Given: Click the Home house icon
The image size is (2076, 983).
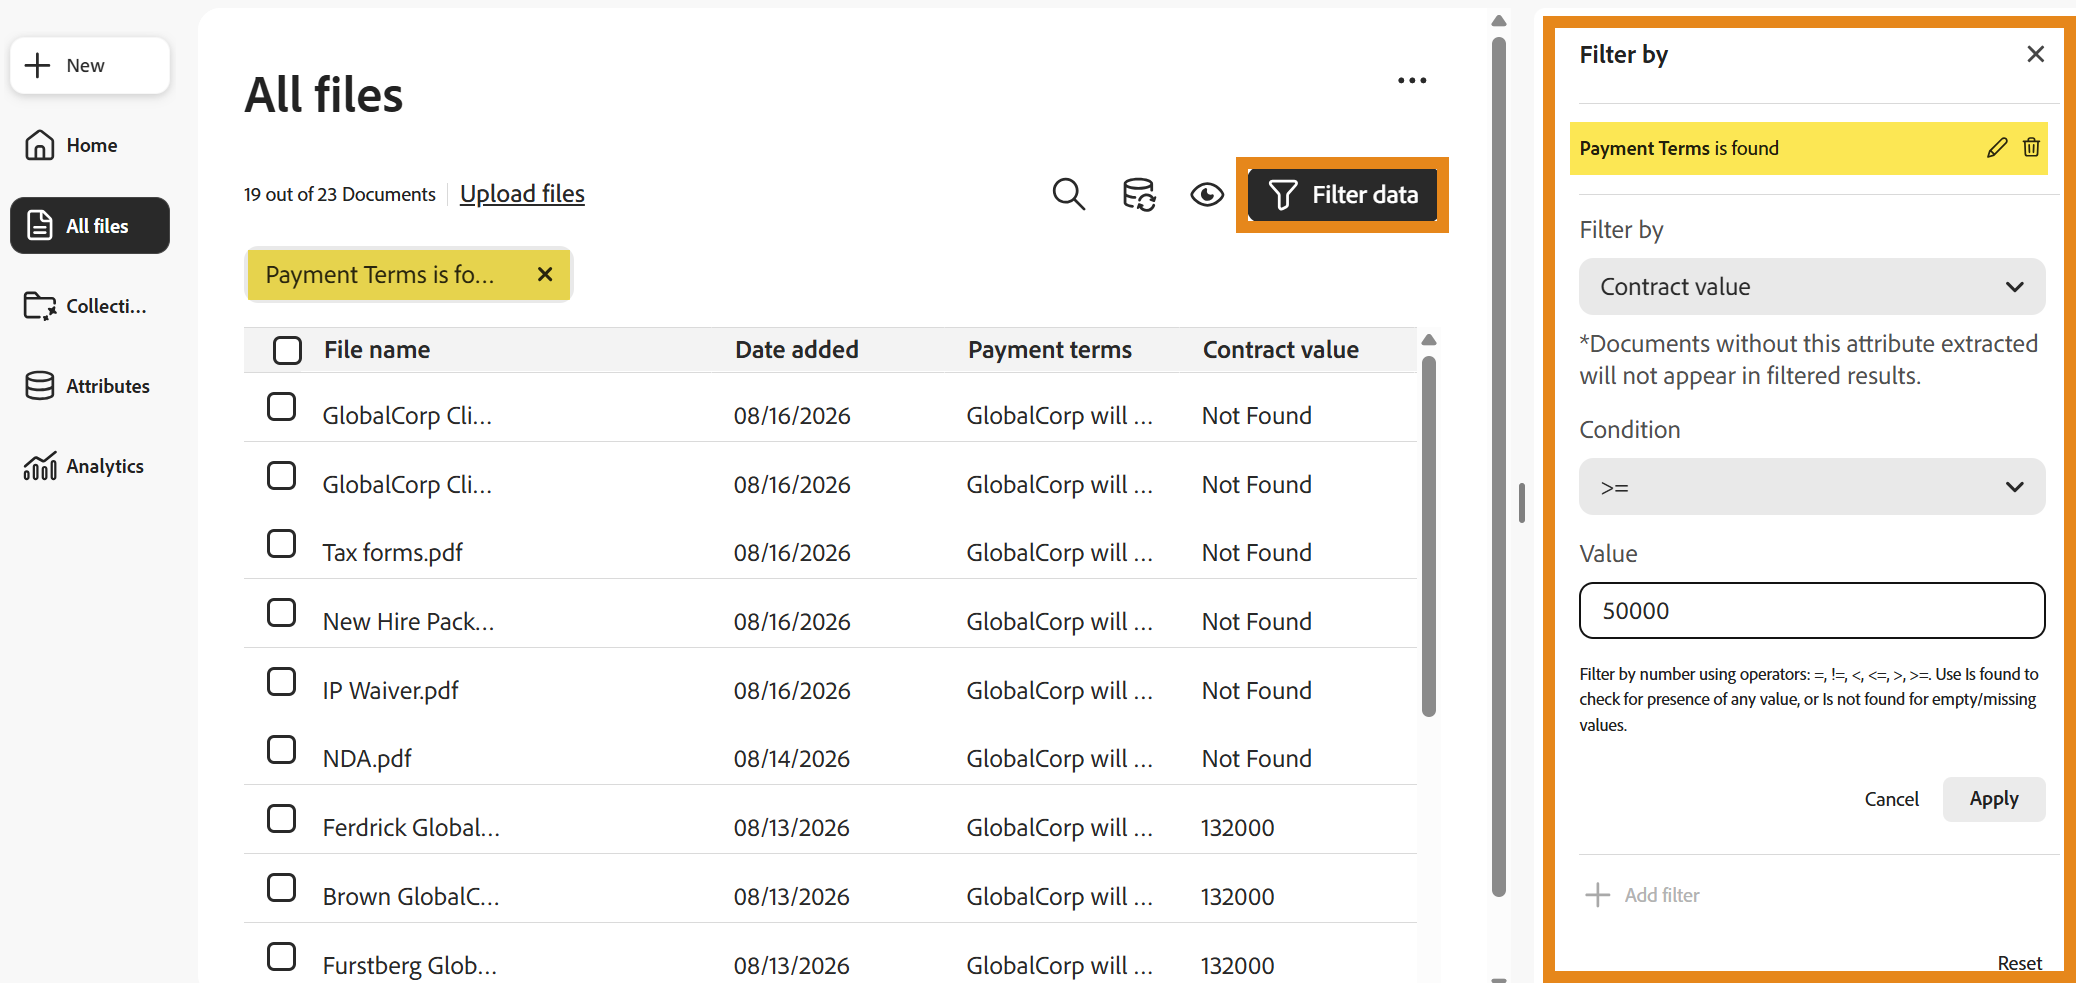Looking at the screenshot, I should point(40,145).
